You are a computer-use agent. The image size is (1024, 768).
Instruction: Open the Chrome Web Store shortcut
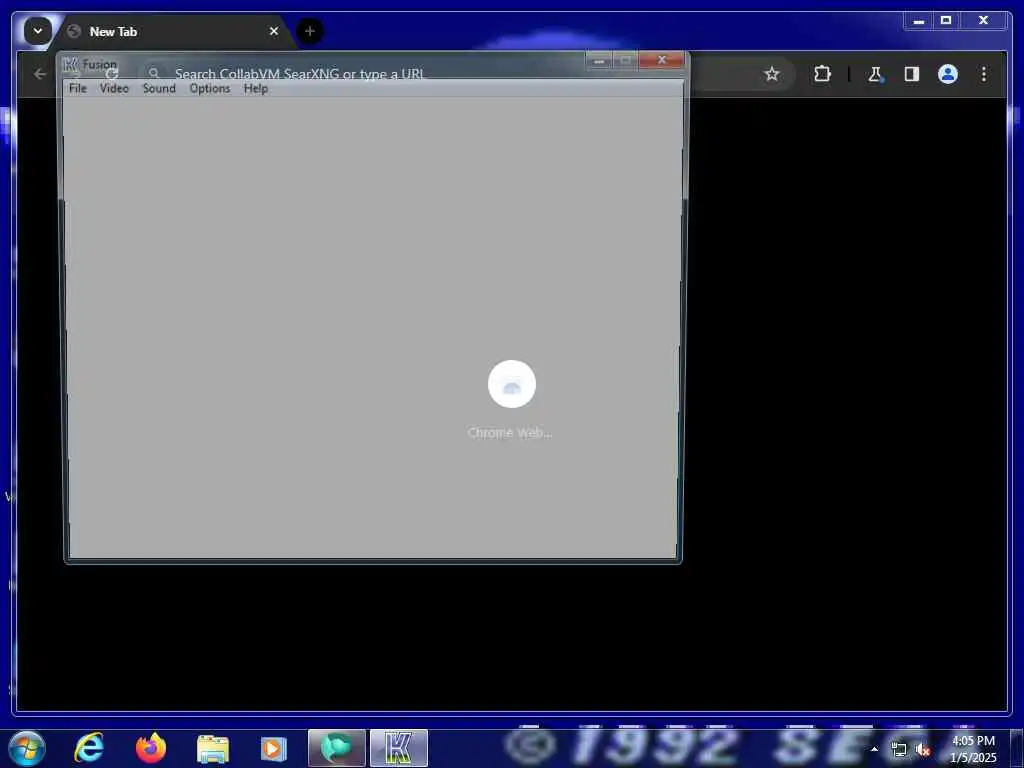coord(511,398)
